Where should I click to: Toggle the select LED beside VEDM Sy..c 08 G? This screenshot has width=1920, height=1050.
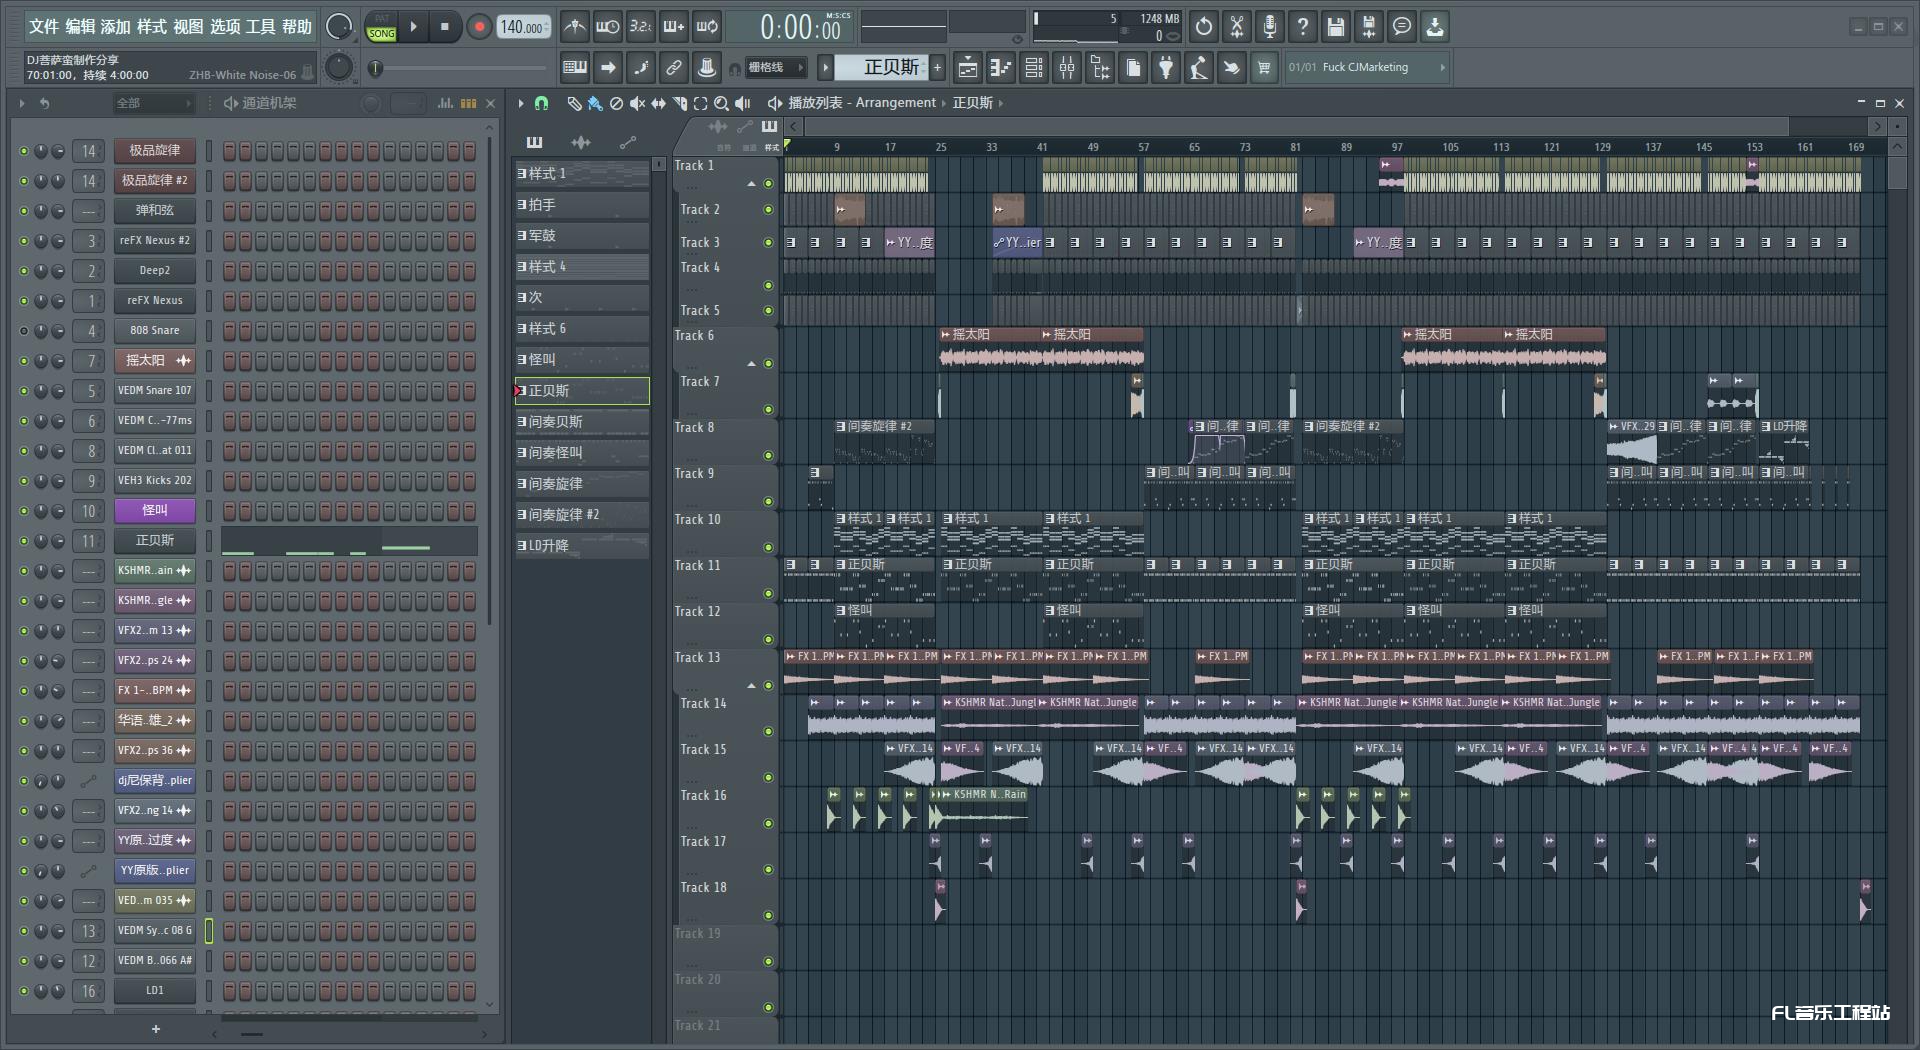(x=209, y=931)
